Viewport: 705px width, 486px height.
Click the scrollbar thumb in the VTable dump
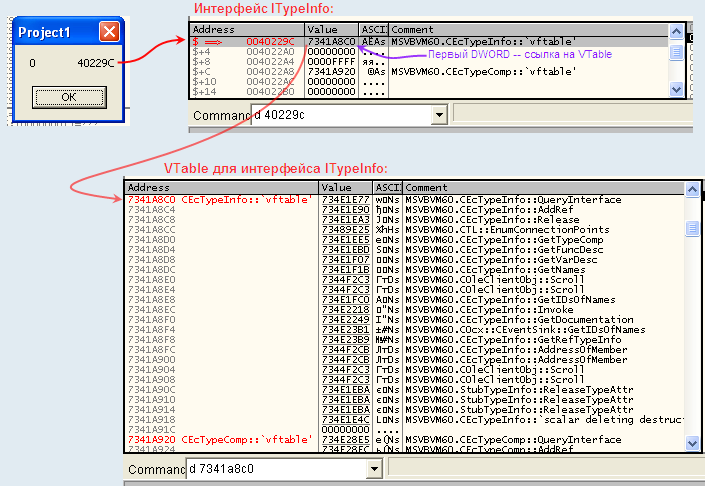(692, 229)
